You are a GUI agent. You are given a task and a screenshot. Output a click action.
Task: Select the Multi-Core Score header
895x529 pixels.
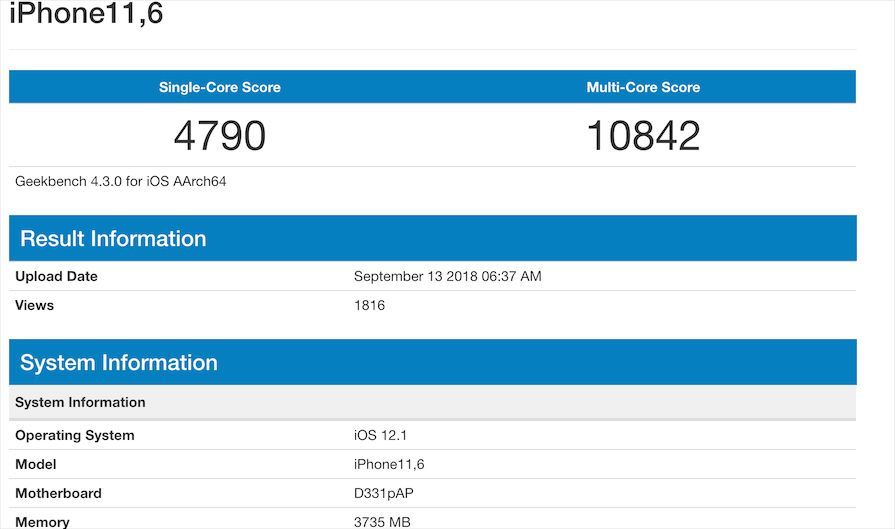coord(643,87)
